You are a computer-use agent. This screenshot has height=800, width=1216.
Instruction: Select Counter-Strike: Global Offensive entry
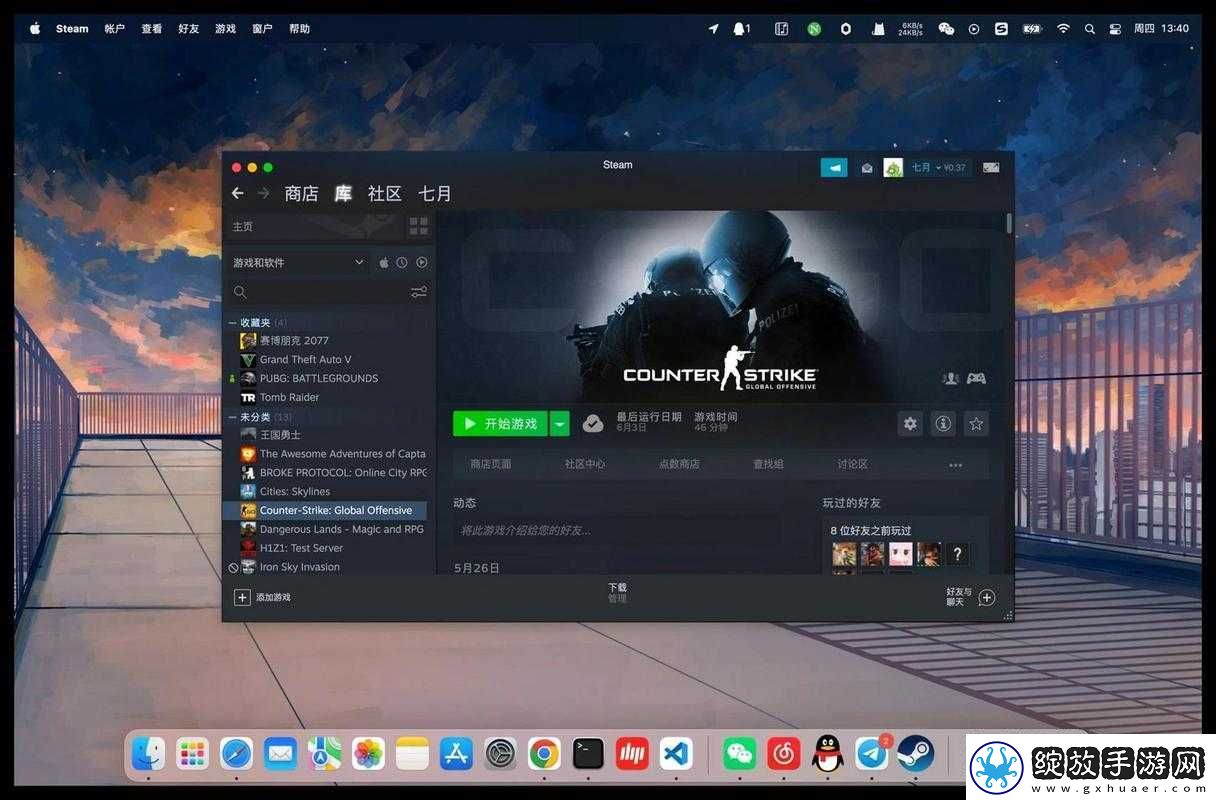click(324, 510)
